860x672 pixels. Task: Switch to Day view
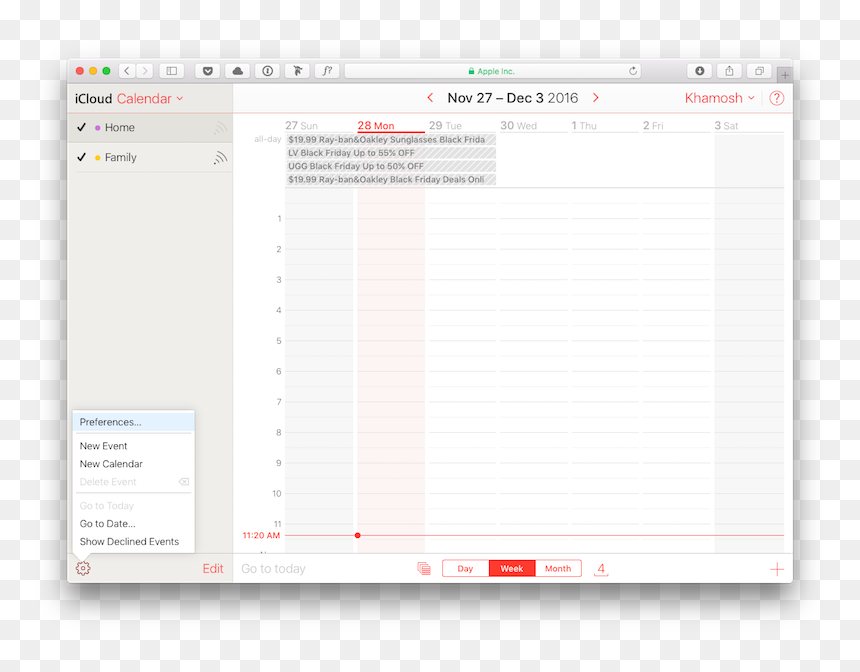pyautogui.click(x=466, y=568)
